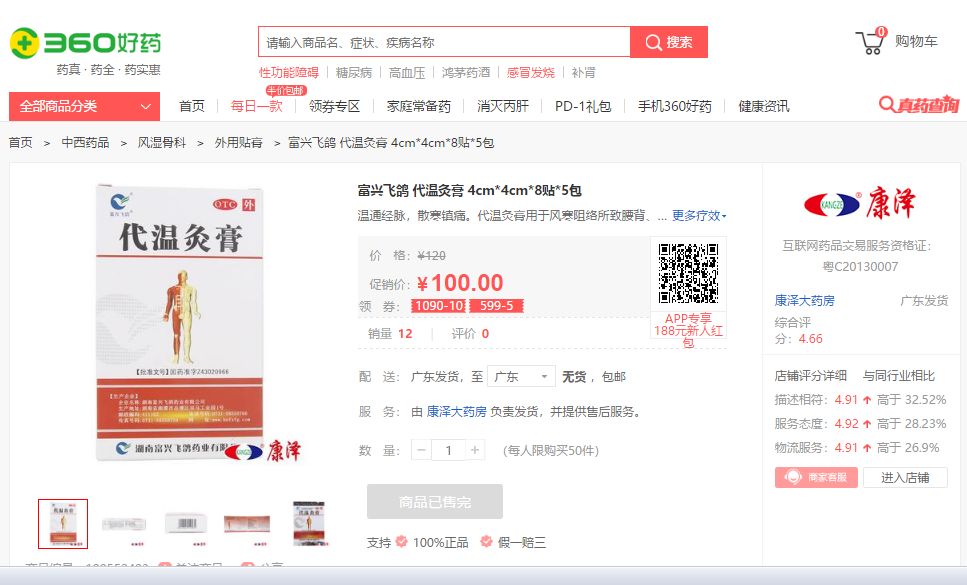Click the 综合评分 4.66 score

pyautogui.click(x=810, y=339)
